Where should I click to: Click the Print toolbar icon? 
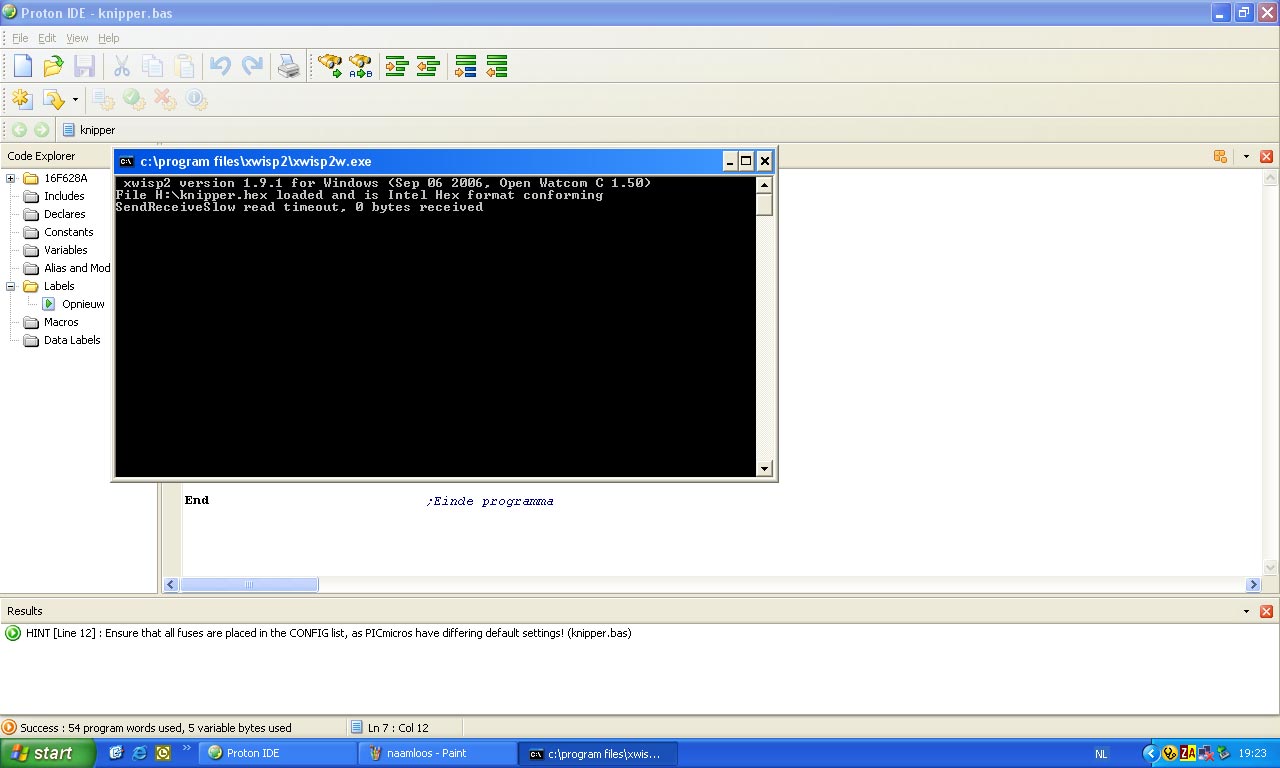pyautogui.click(x=288, y=67)
